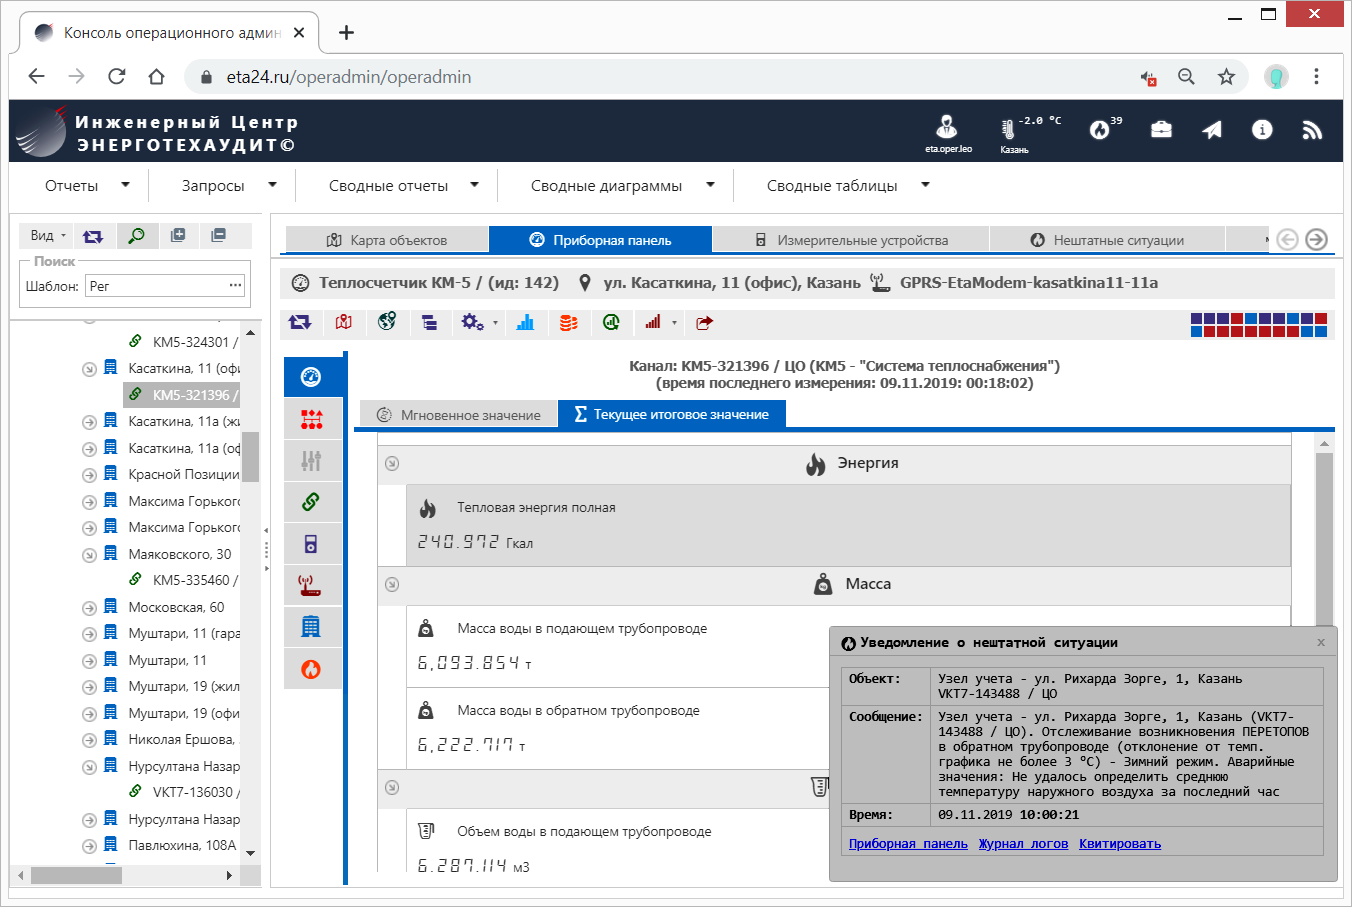The height and width of the screenshot is (907, 1352).
Task: Open the Журнал логов link
Action: (1023, 844)
